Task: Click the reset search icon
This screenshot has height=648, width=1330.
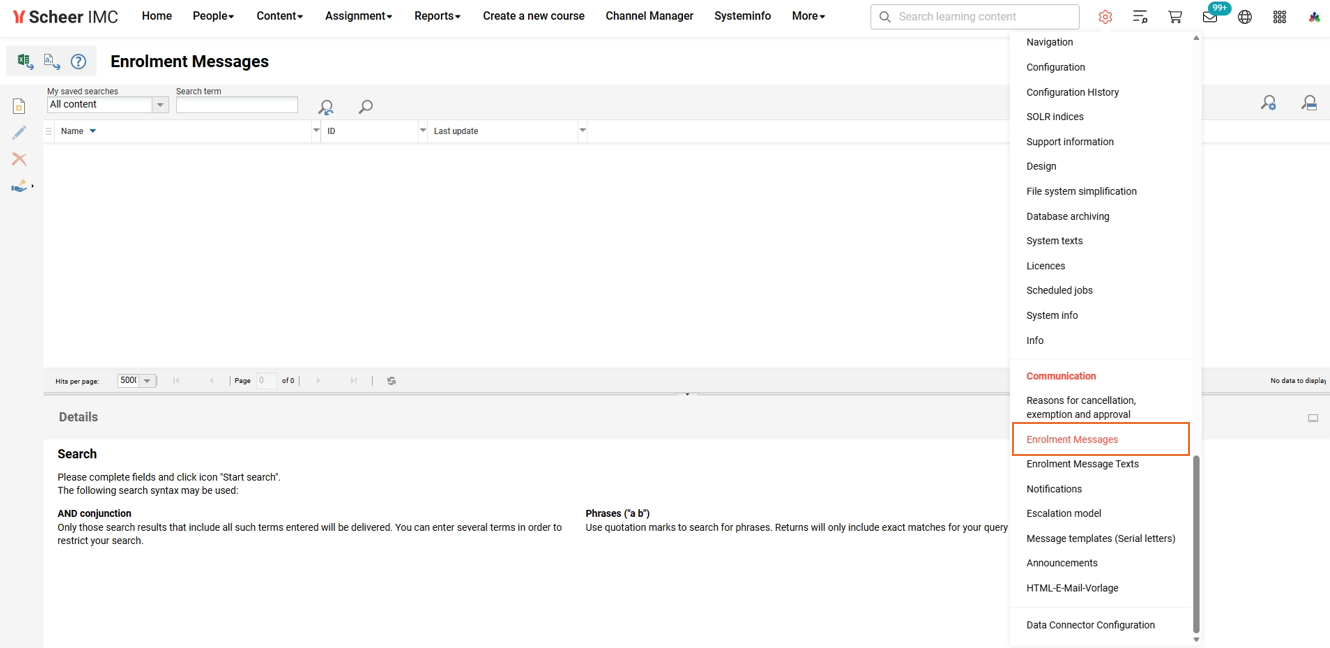Action: [x=326, y=107]
